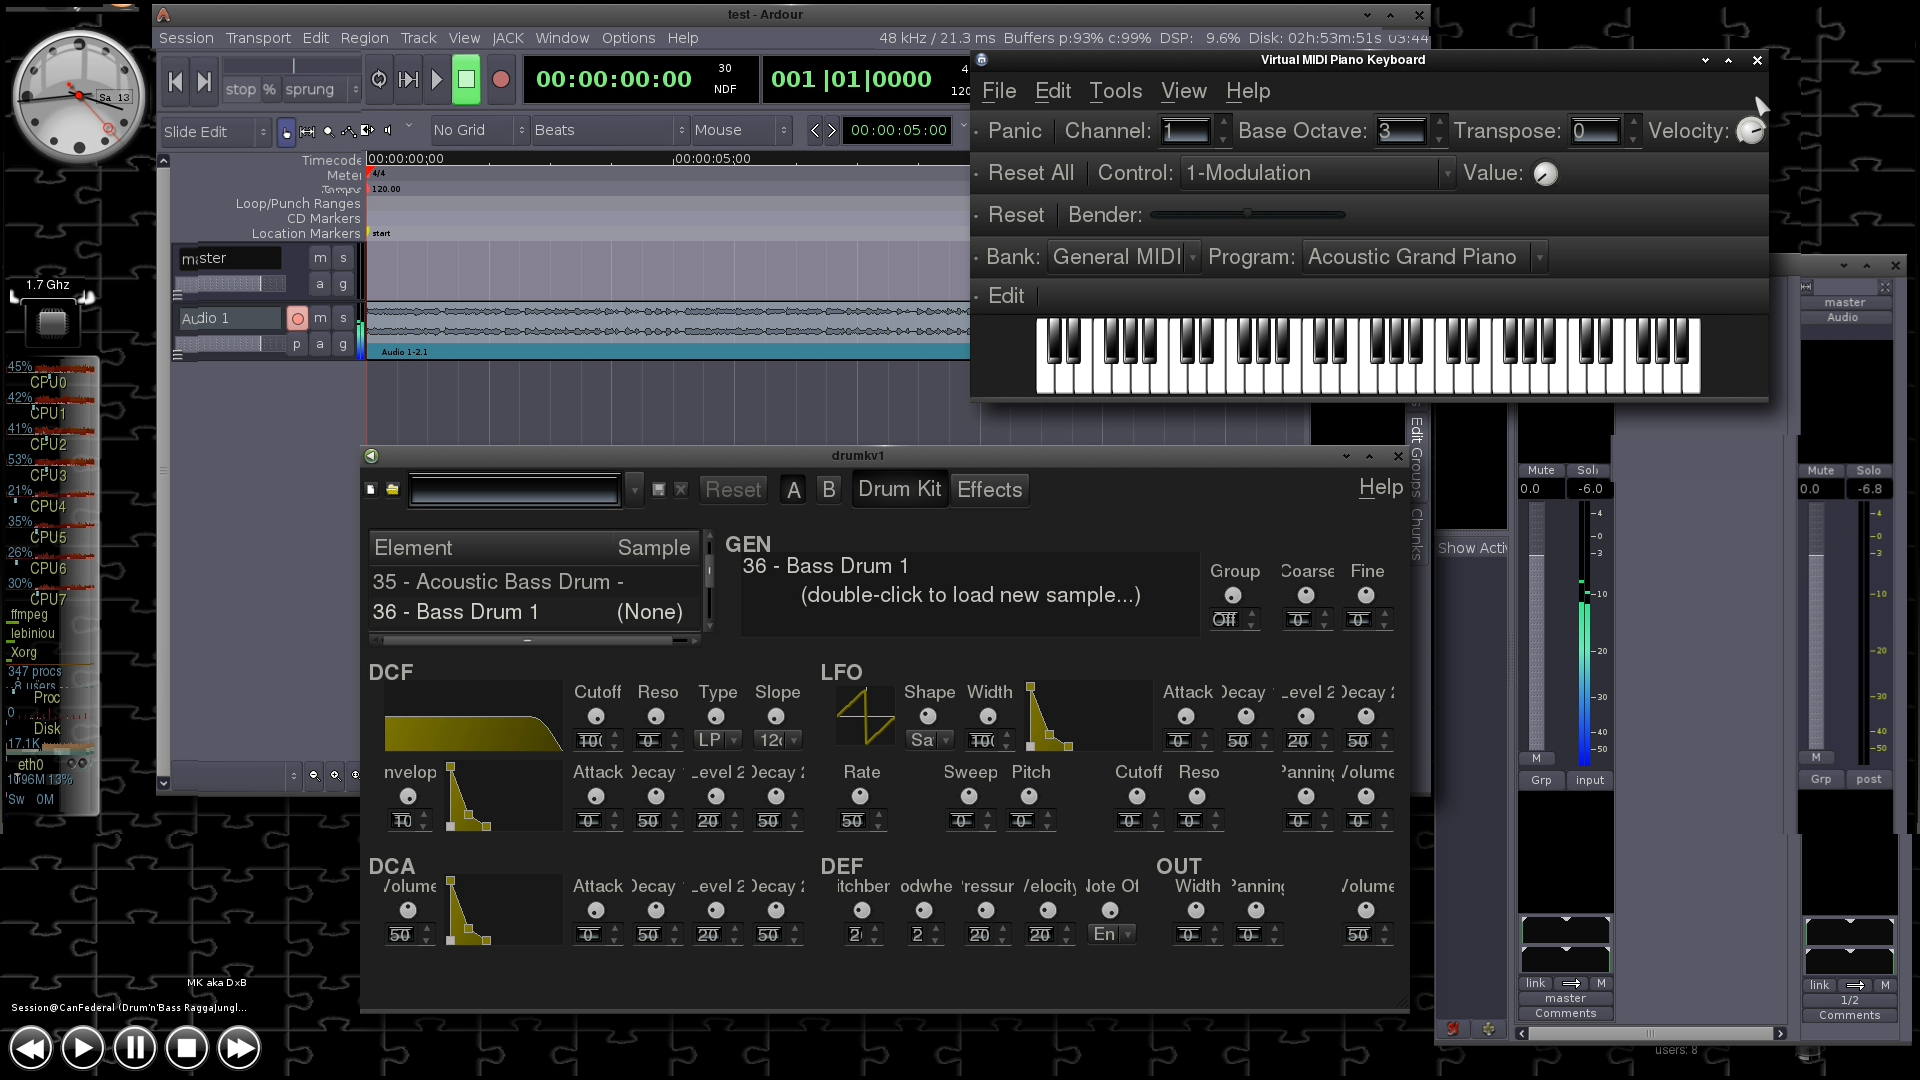Select the zoom magnifier tool
1920x1080 pixels.
327,131
